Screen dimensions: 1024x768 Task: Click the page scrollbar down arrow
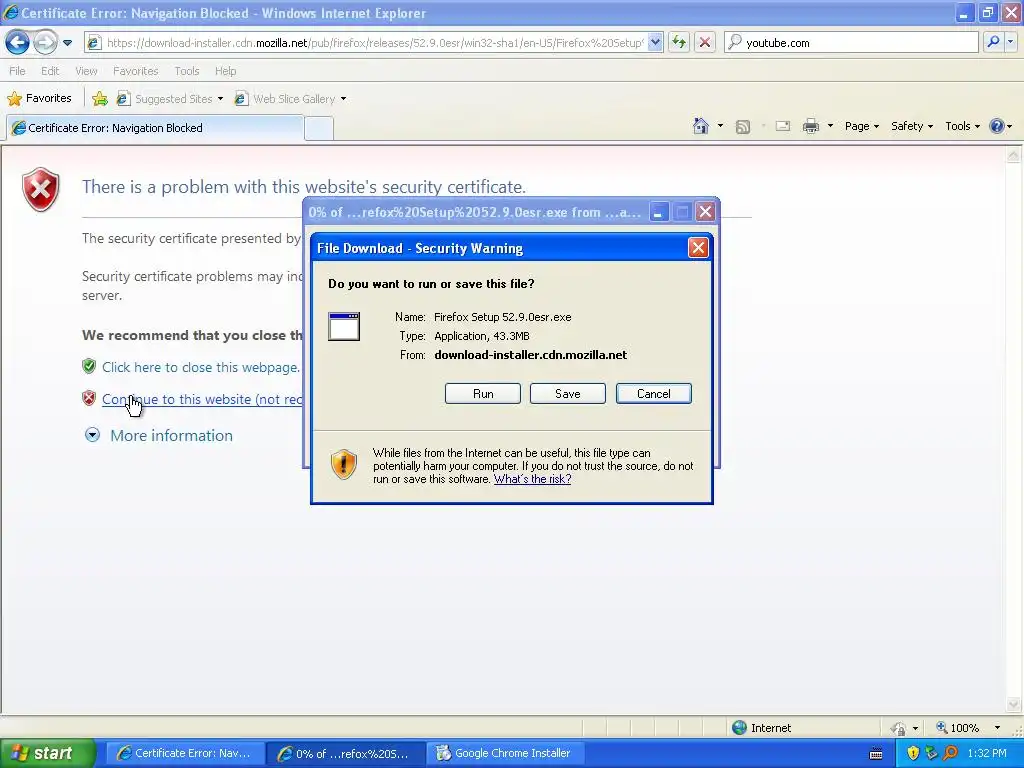click(1013, 705)
